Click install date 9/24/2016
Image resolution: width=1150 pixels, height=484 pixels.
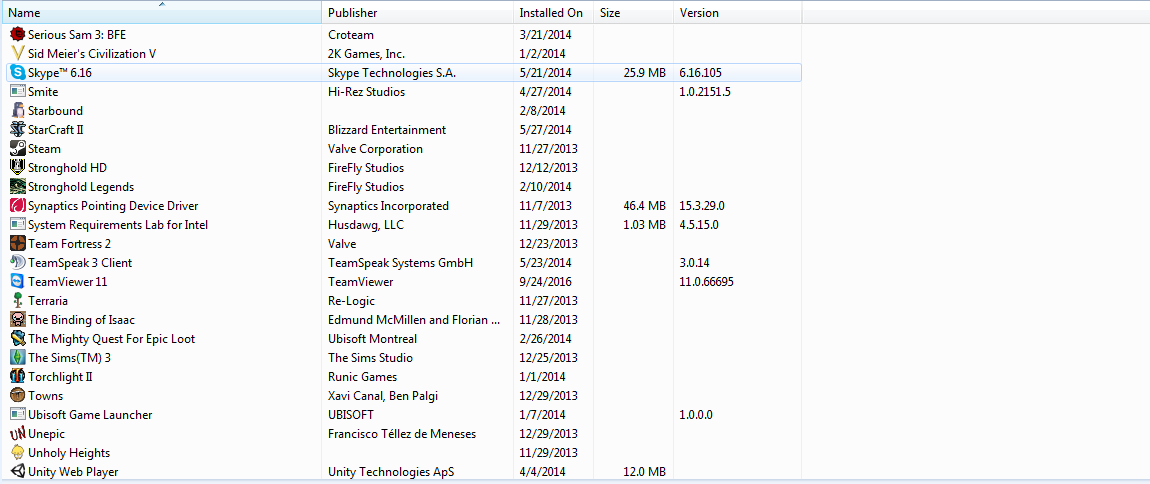545,282
